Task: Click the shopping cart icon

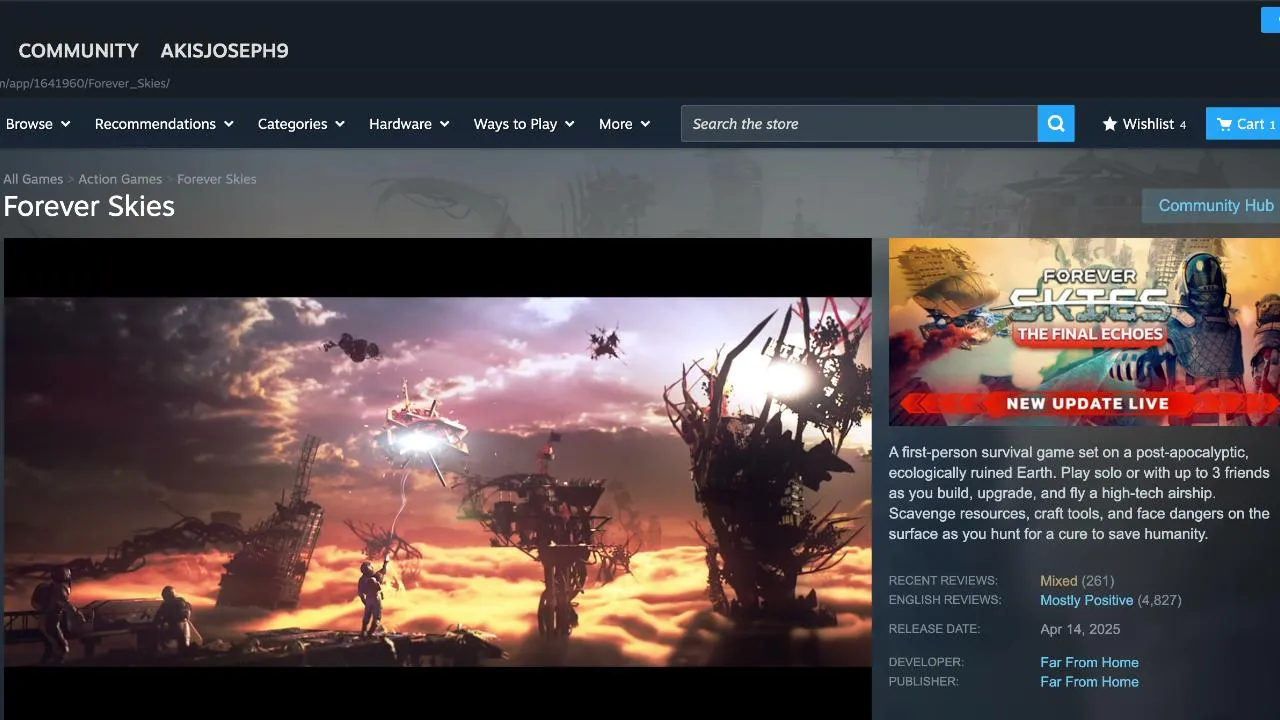Action: [x=1224, y=124]
